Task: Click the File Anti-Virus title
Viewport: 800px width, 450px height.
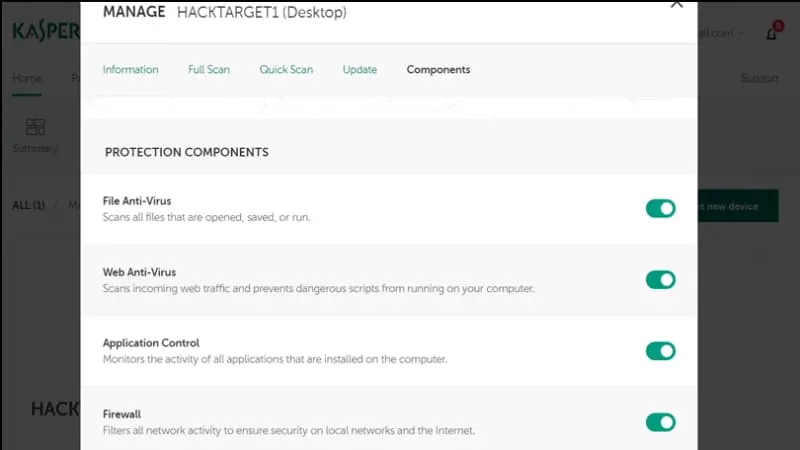Action: point(137,201)
